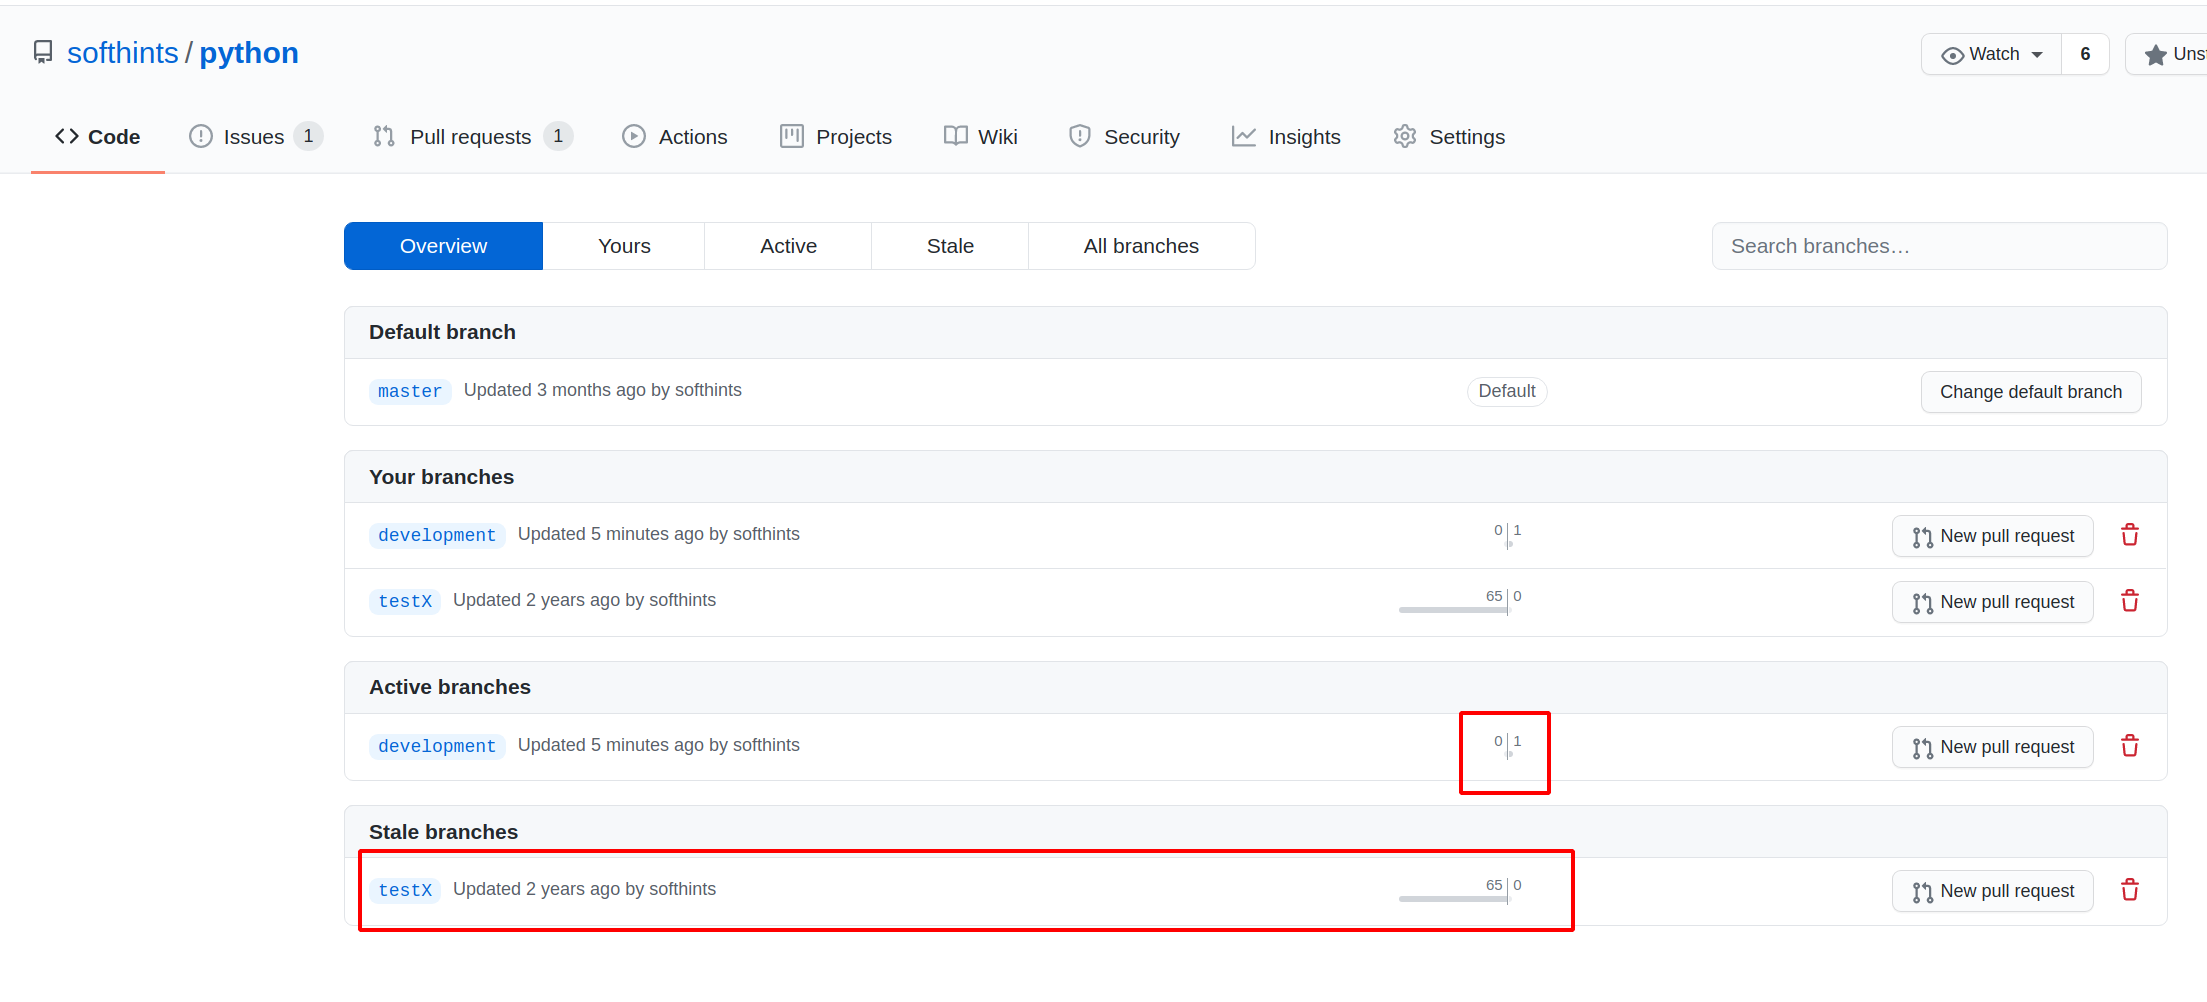Viewport: 2207px width, 1002px height.
Task: Delete the development branch using trash icon
Action: point(2130,535)
